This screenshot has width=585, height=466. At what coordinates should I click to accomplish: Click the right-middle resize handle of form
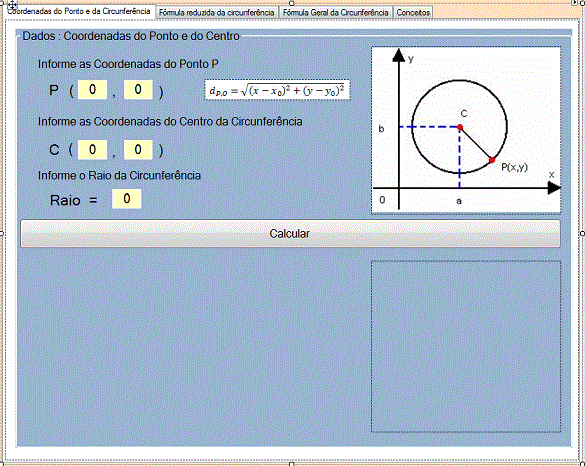click(x=582, y=233)
